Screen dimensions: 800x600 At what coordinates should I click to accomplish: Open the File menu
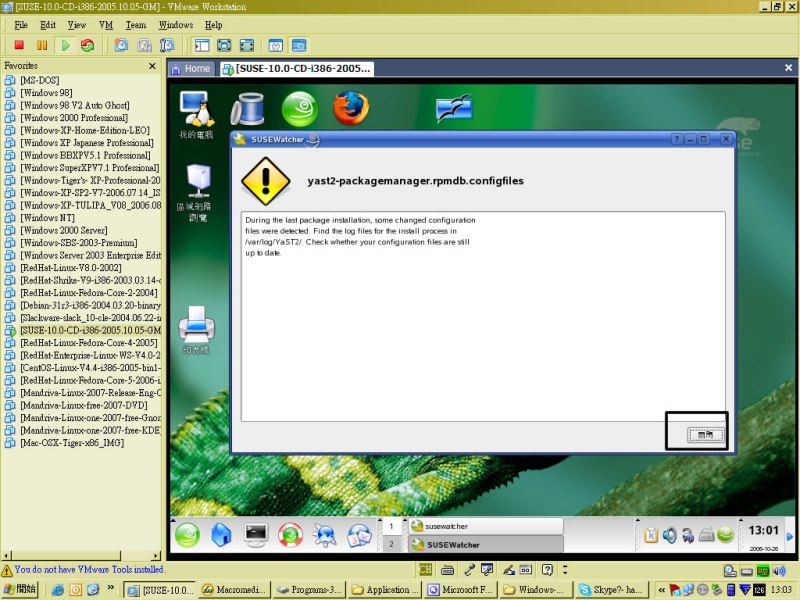click(x=21, y=25)
